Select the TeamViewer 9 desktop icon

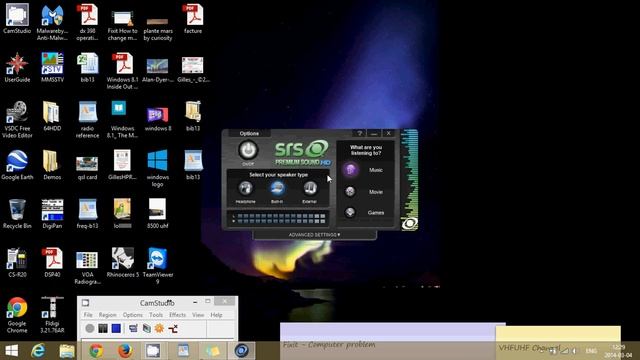coord(158,266)
